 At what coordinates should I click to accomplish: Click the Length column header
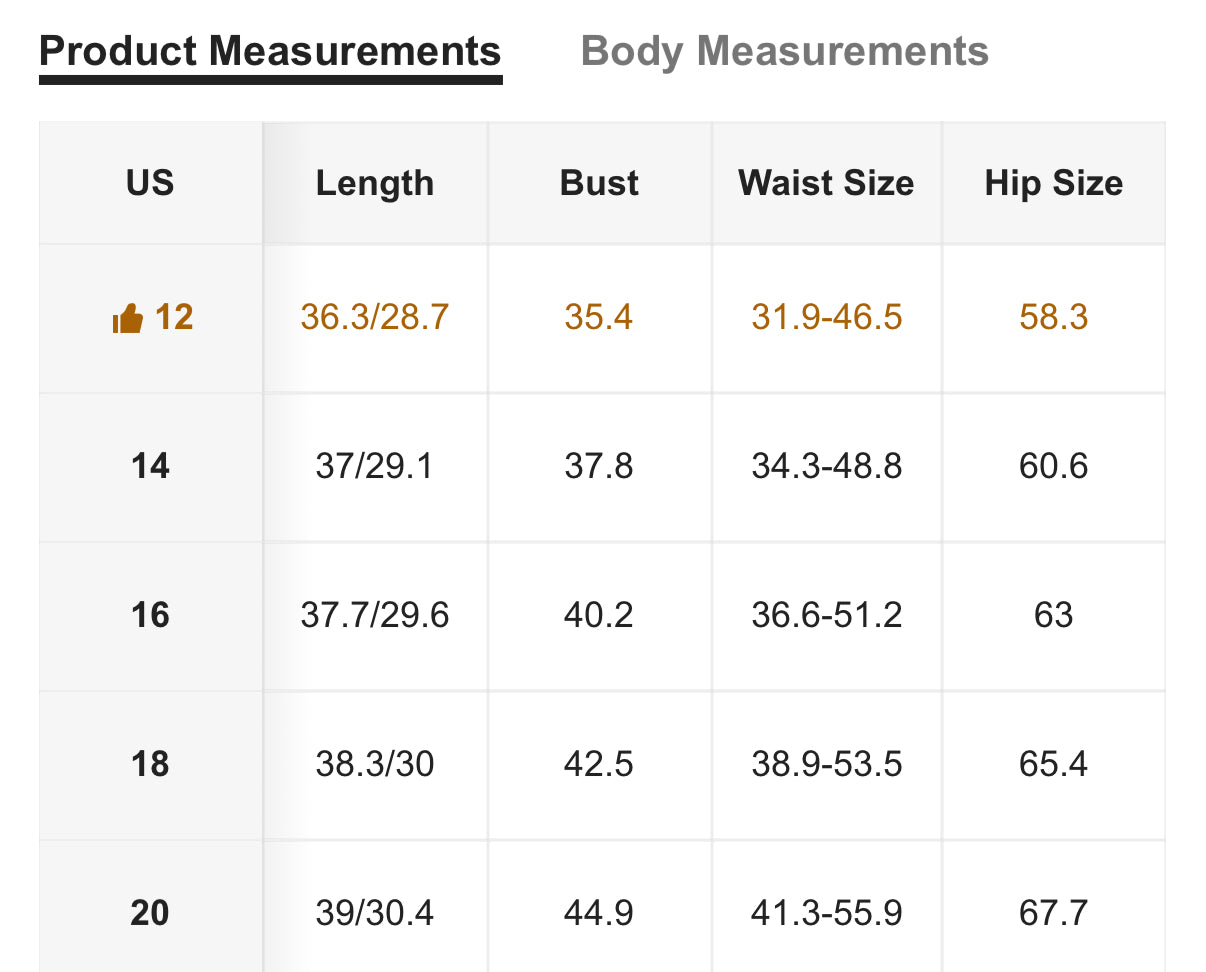tap(375, 183)
